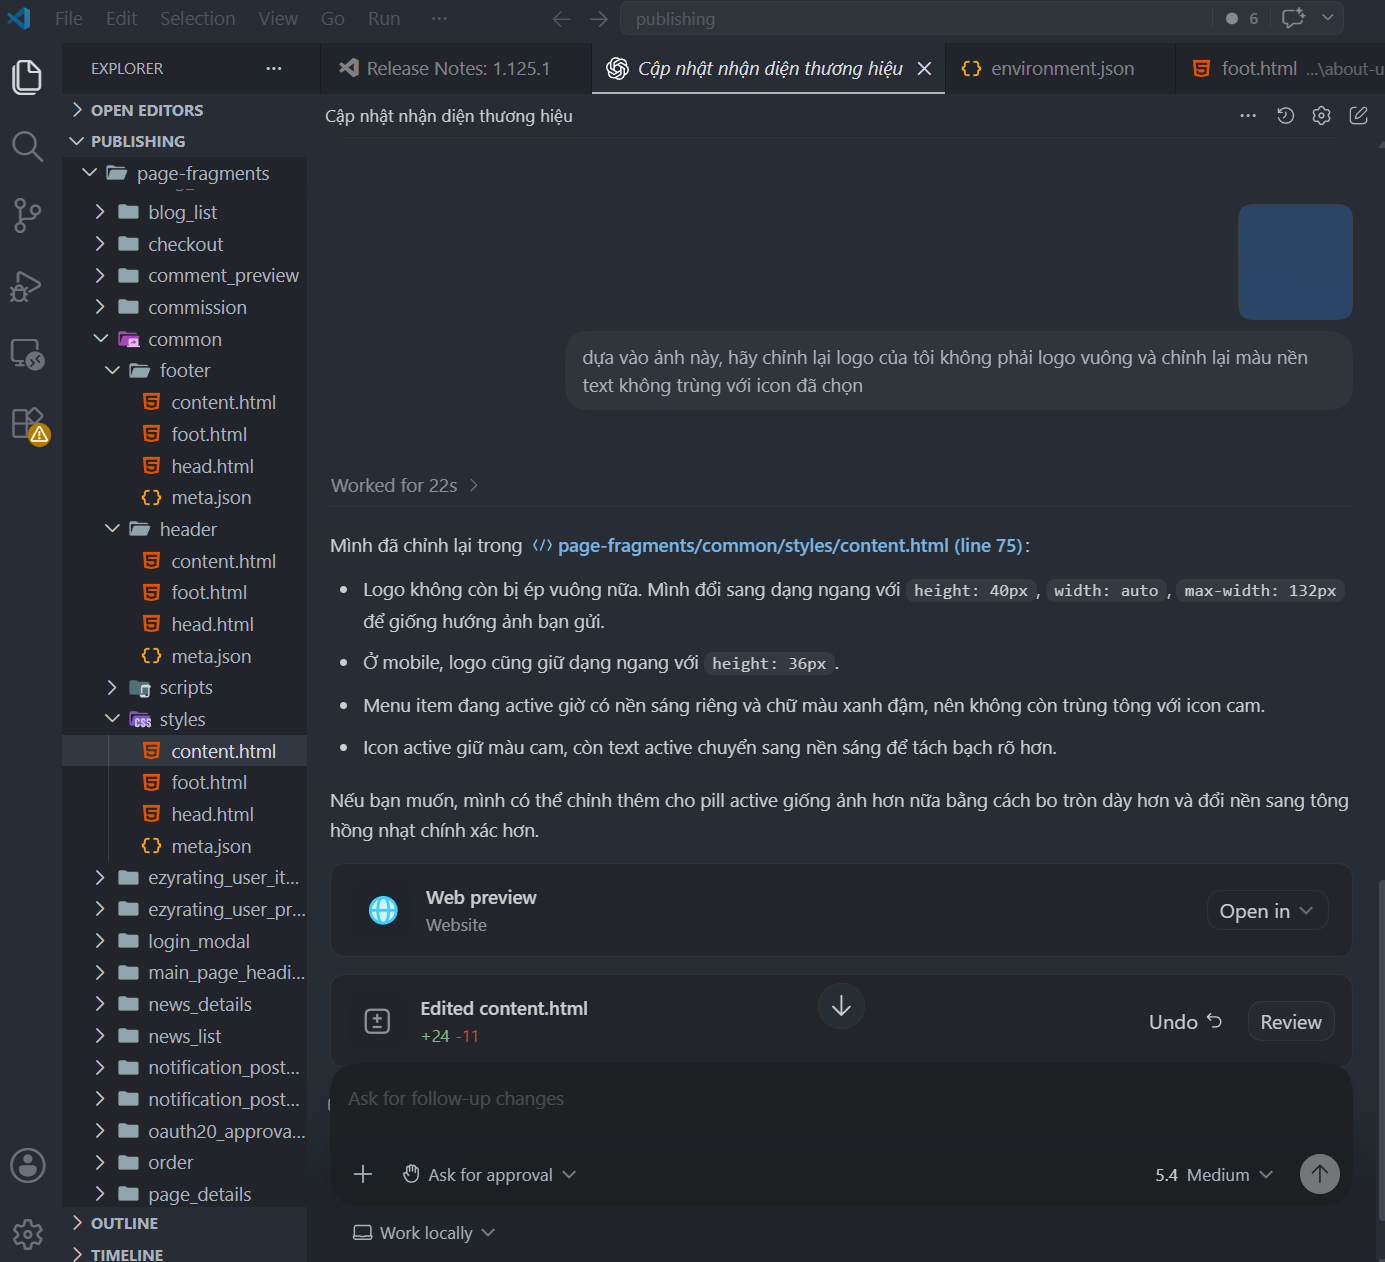Start a new chat with edit icon
This screenshot has height=1262, width=1385.
click(1358, 116)
